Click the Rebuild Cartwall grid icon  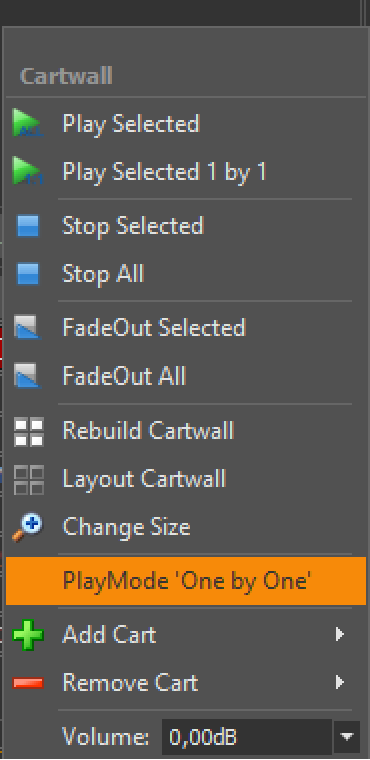pos(29,431)
